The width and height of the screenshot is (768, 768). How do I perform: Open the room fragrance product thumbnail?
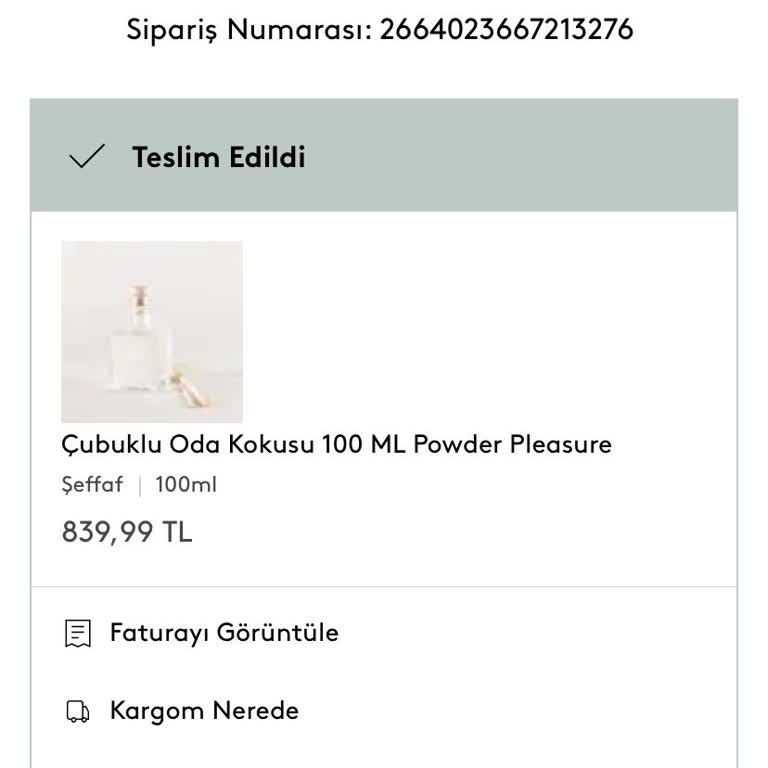click(x=152, y=331)
